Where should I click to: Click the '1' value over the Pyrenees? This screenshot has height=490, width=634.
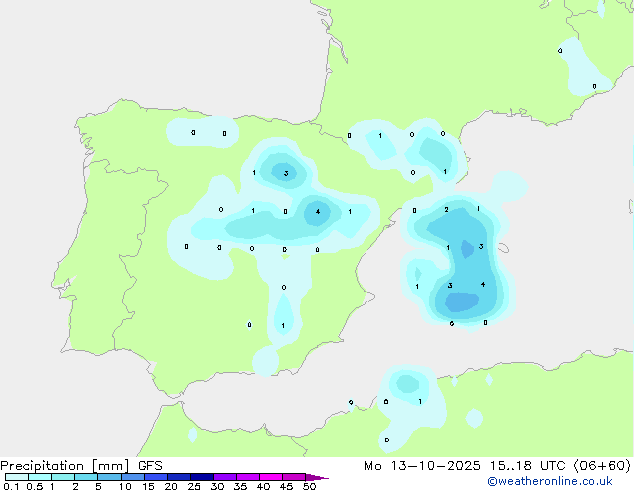[380, 135]
